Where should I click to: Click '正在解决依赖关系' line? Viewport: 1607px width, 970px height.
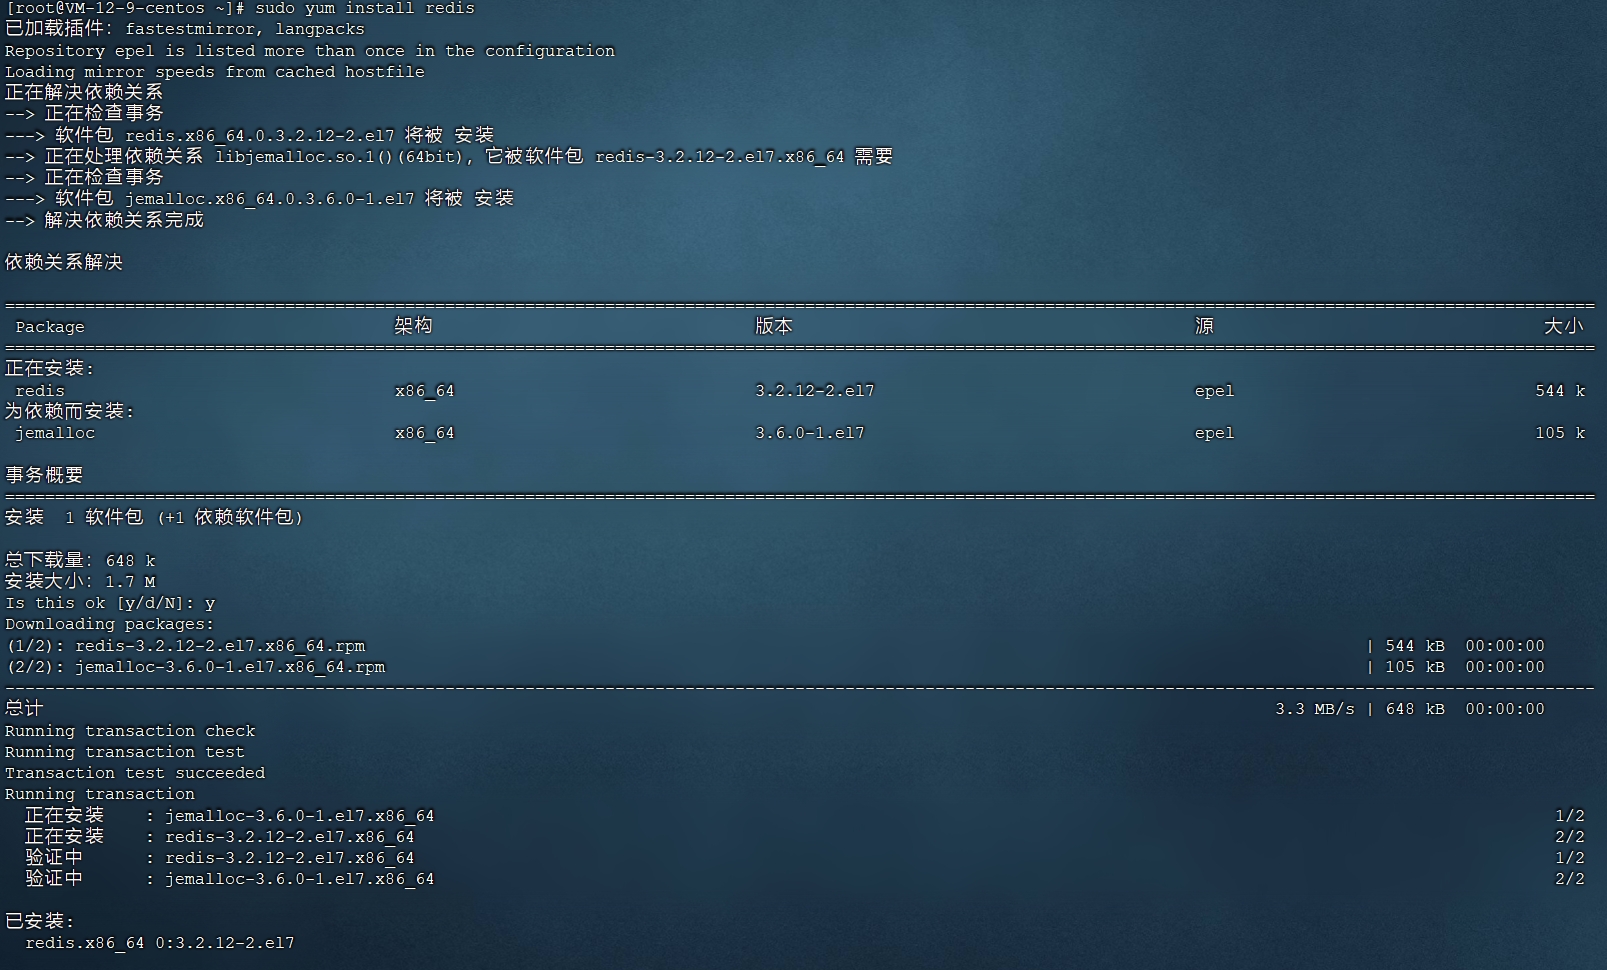(x=84, y=92)
